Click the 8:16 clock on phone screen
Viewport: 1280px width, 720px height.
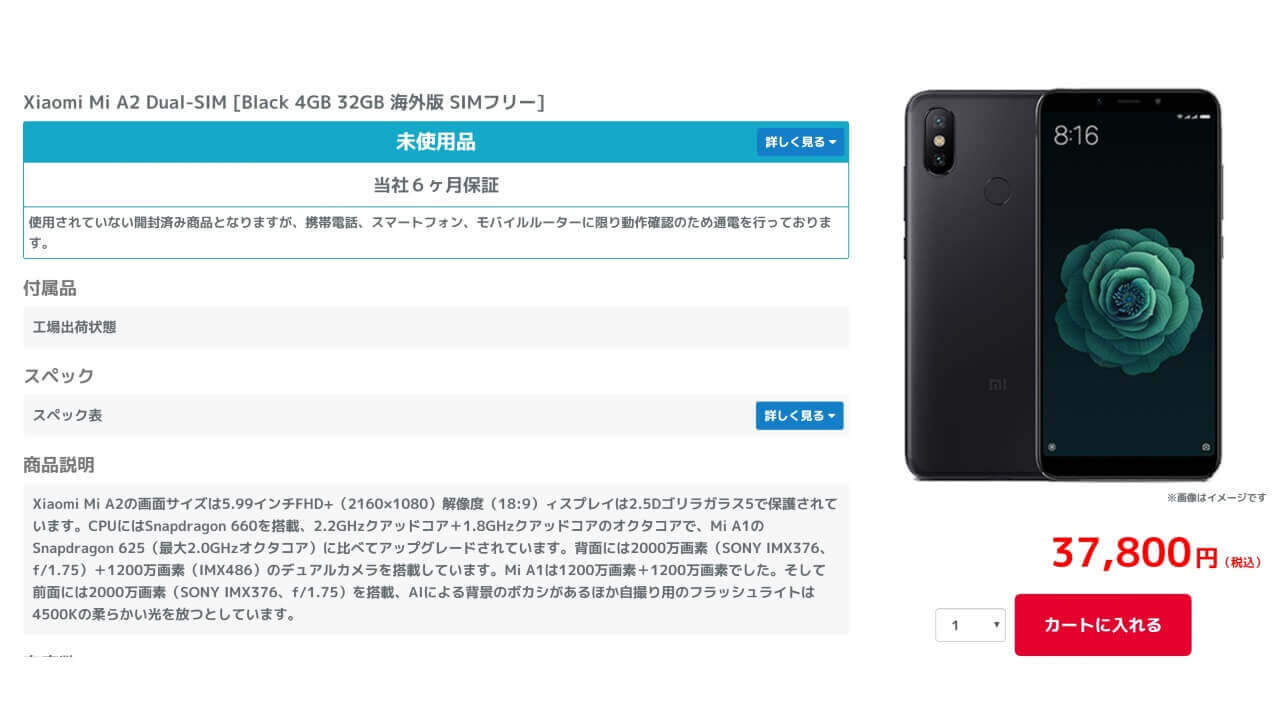coord(1076,135)
